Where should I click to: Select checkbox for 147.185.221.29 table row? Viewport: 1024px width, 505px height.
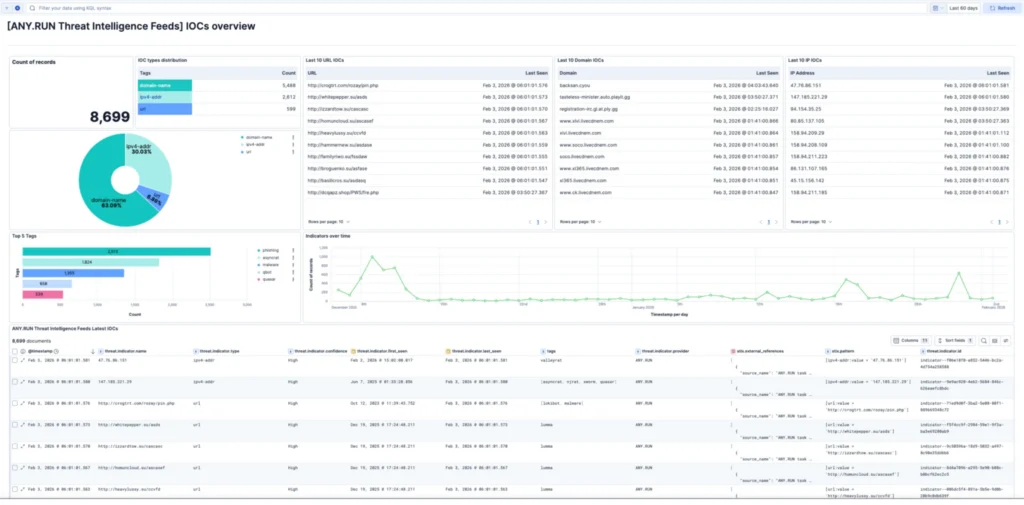pyautogui.click(x=14, y=382)
